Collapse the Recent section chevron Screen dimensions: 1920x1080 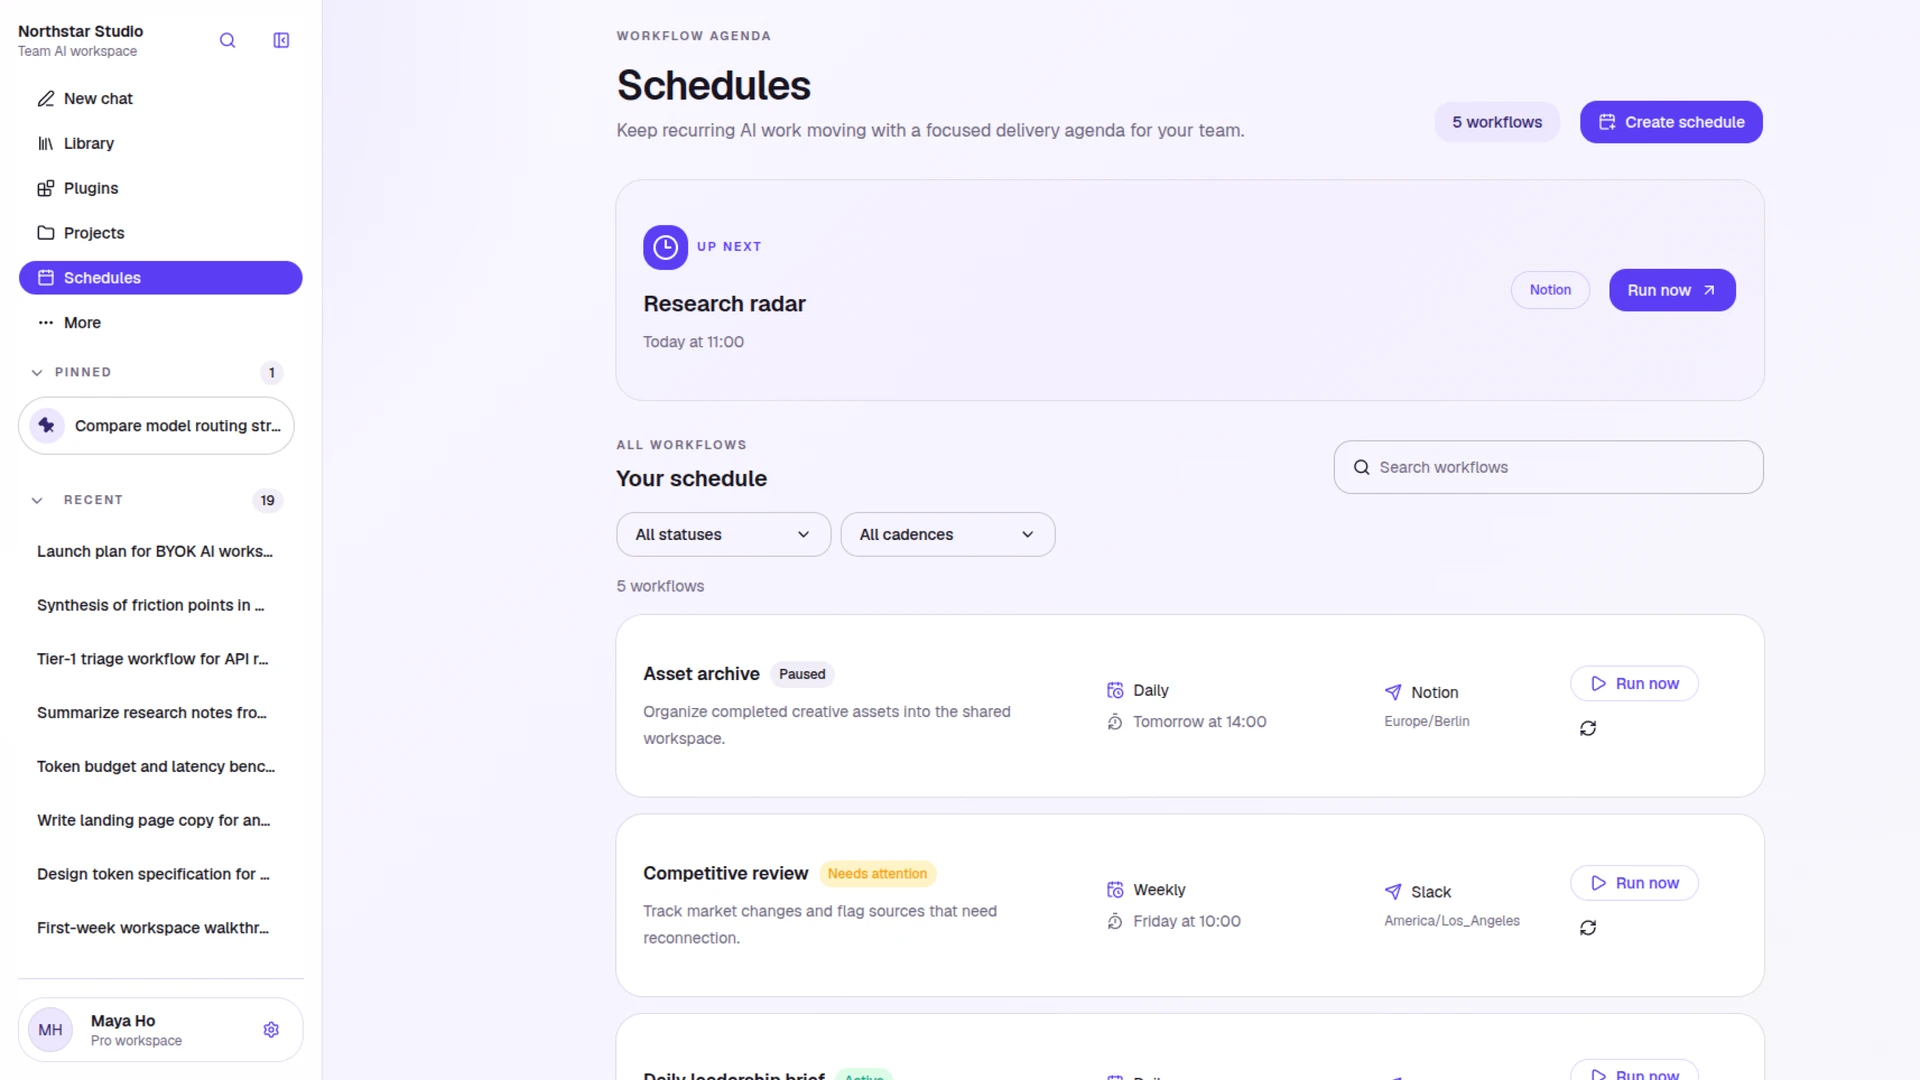37,500
